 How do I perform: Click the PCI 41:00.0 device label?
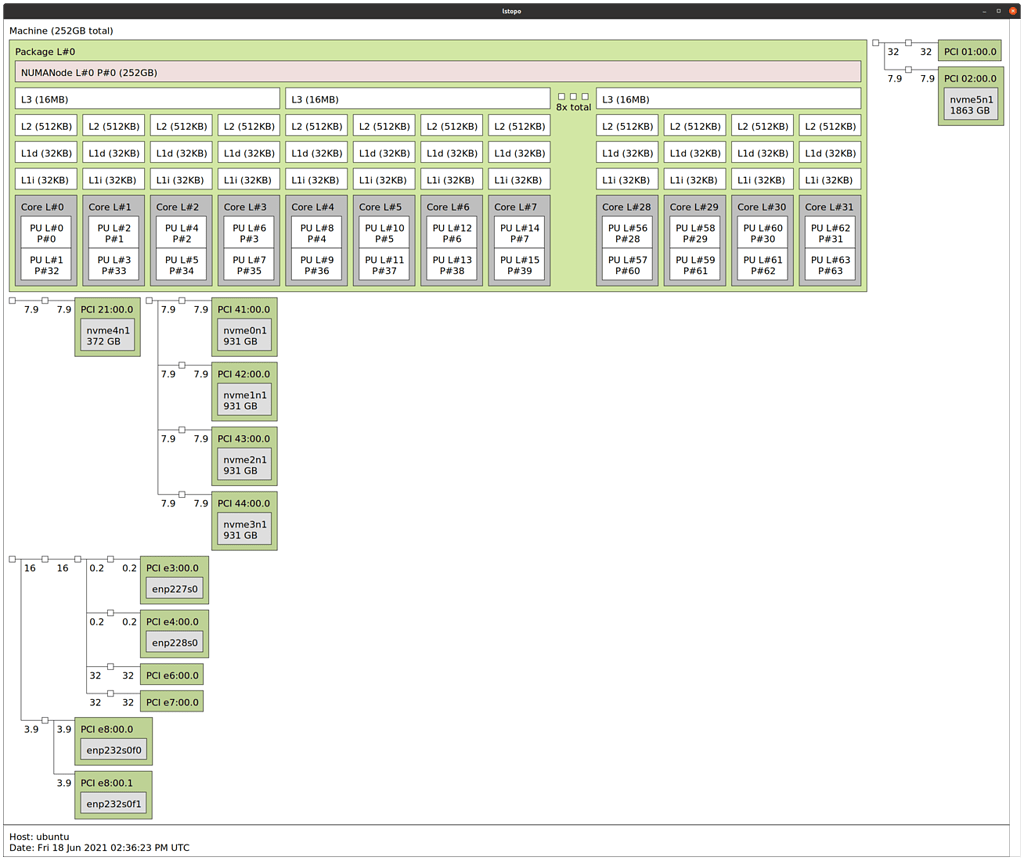pos(243,310)
